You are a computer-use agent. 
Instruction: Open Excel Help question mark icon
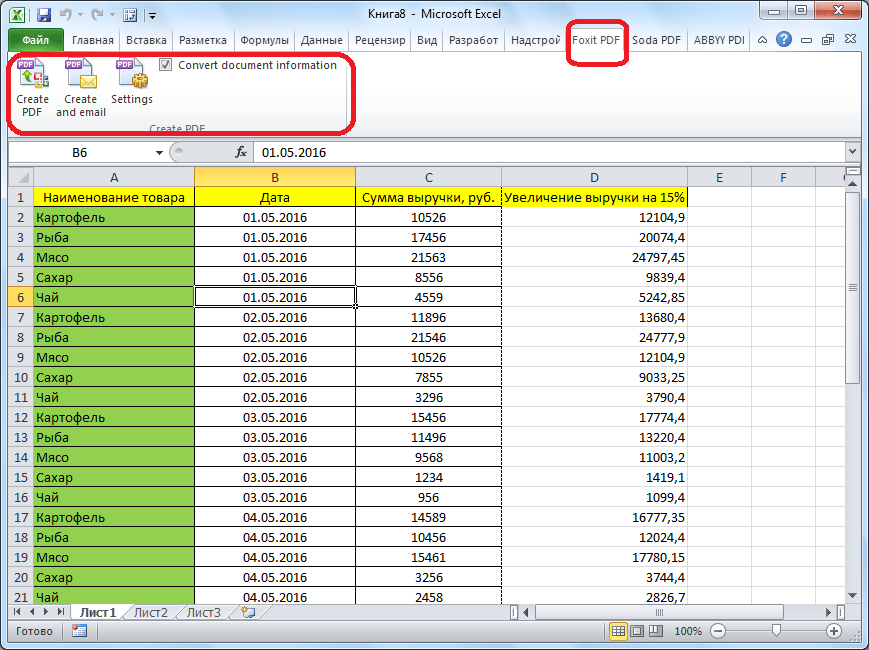tap(784, 40)
